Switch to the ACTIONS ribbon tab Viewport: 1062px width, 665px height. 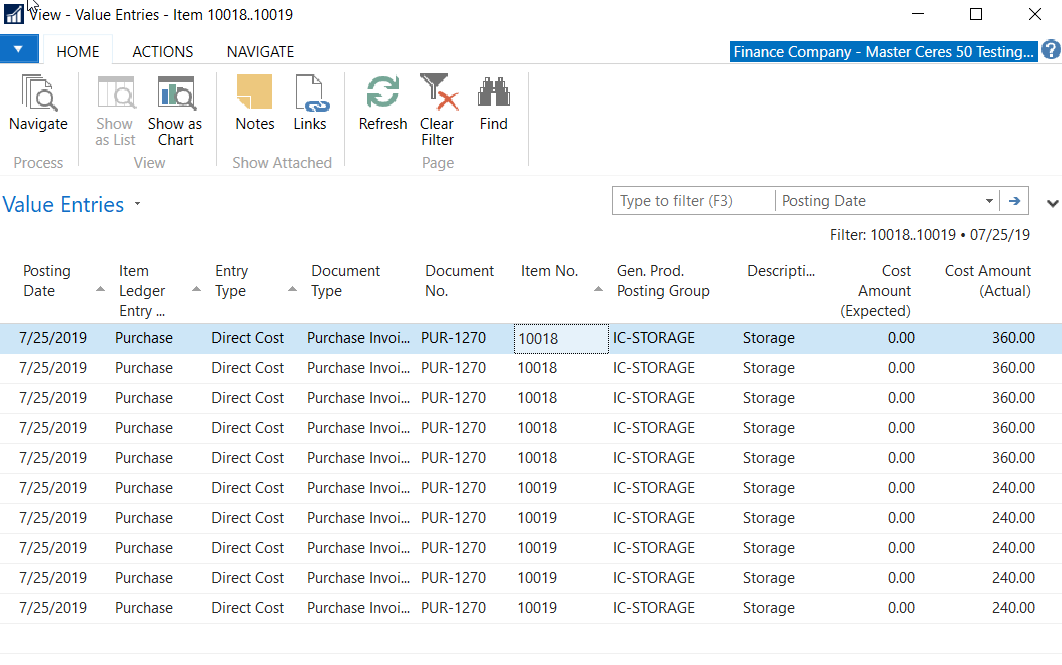(162, 51)
